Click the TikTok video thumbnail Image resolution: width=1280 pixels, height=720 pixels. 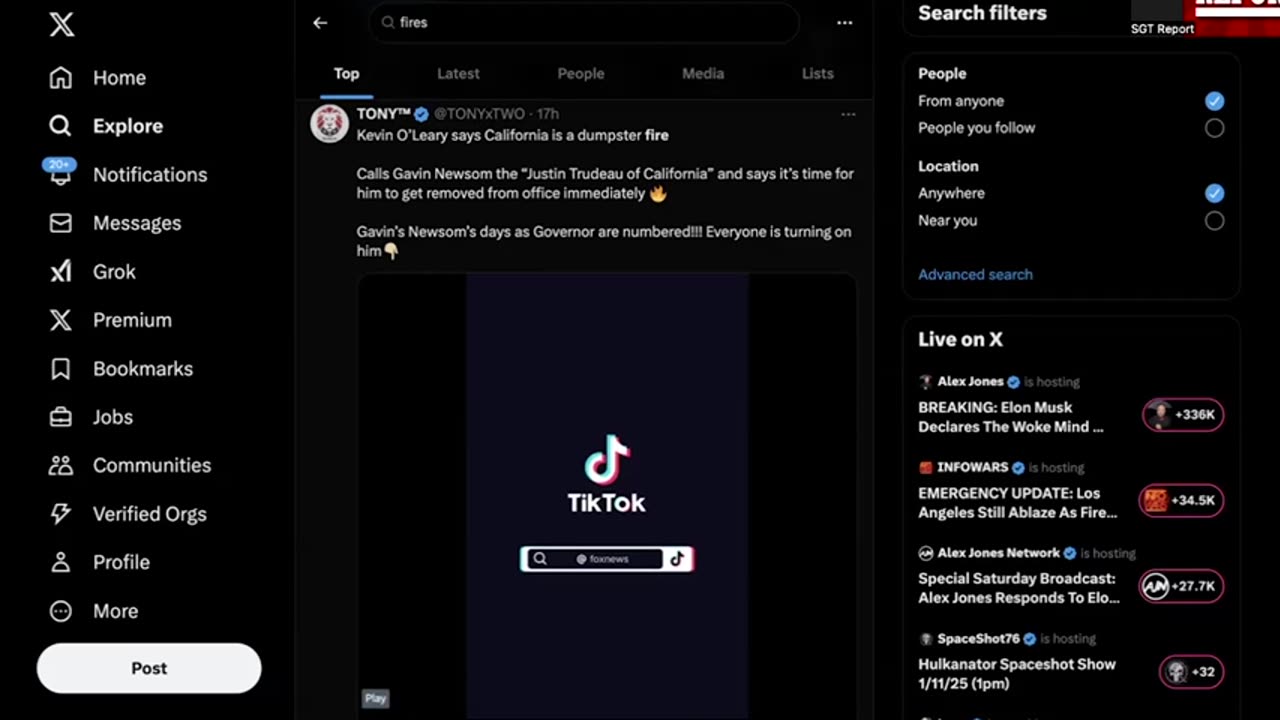(607, 495)
